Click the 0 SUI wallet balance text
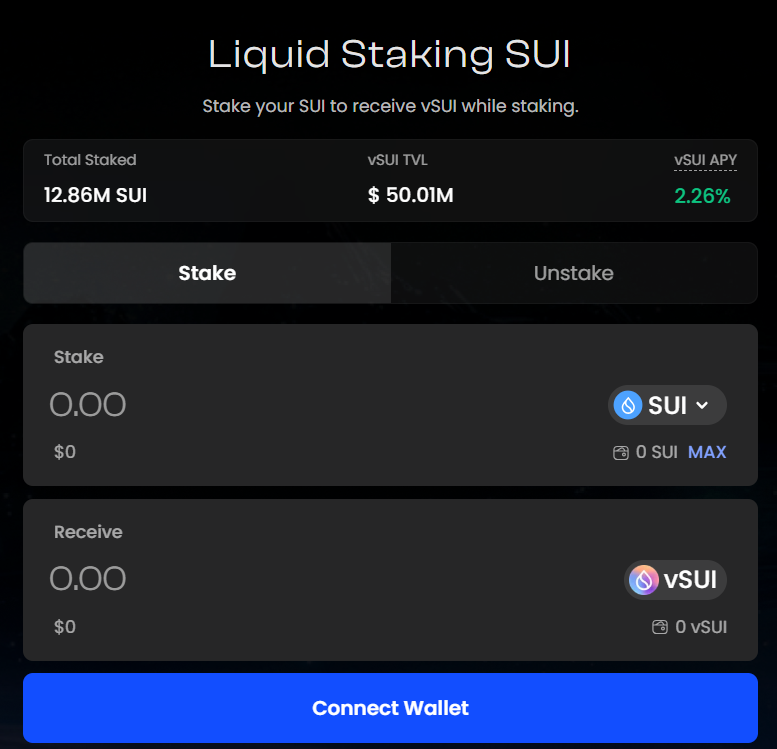The image size is (777, 749). pyautogui.click(x=657, y=452)
